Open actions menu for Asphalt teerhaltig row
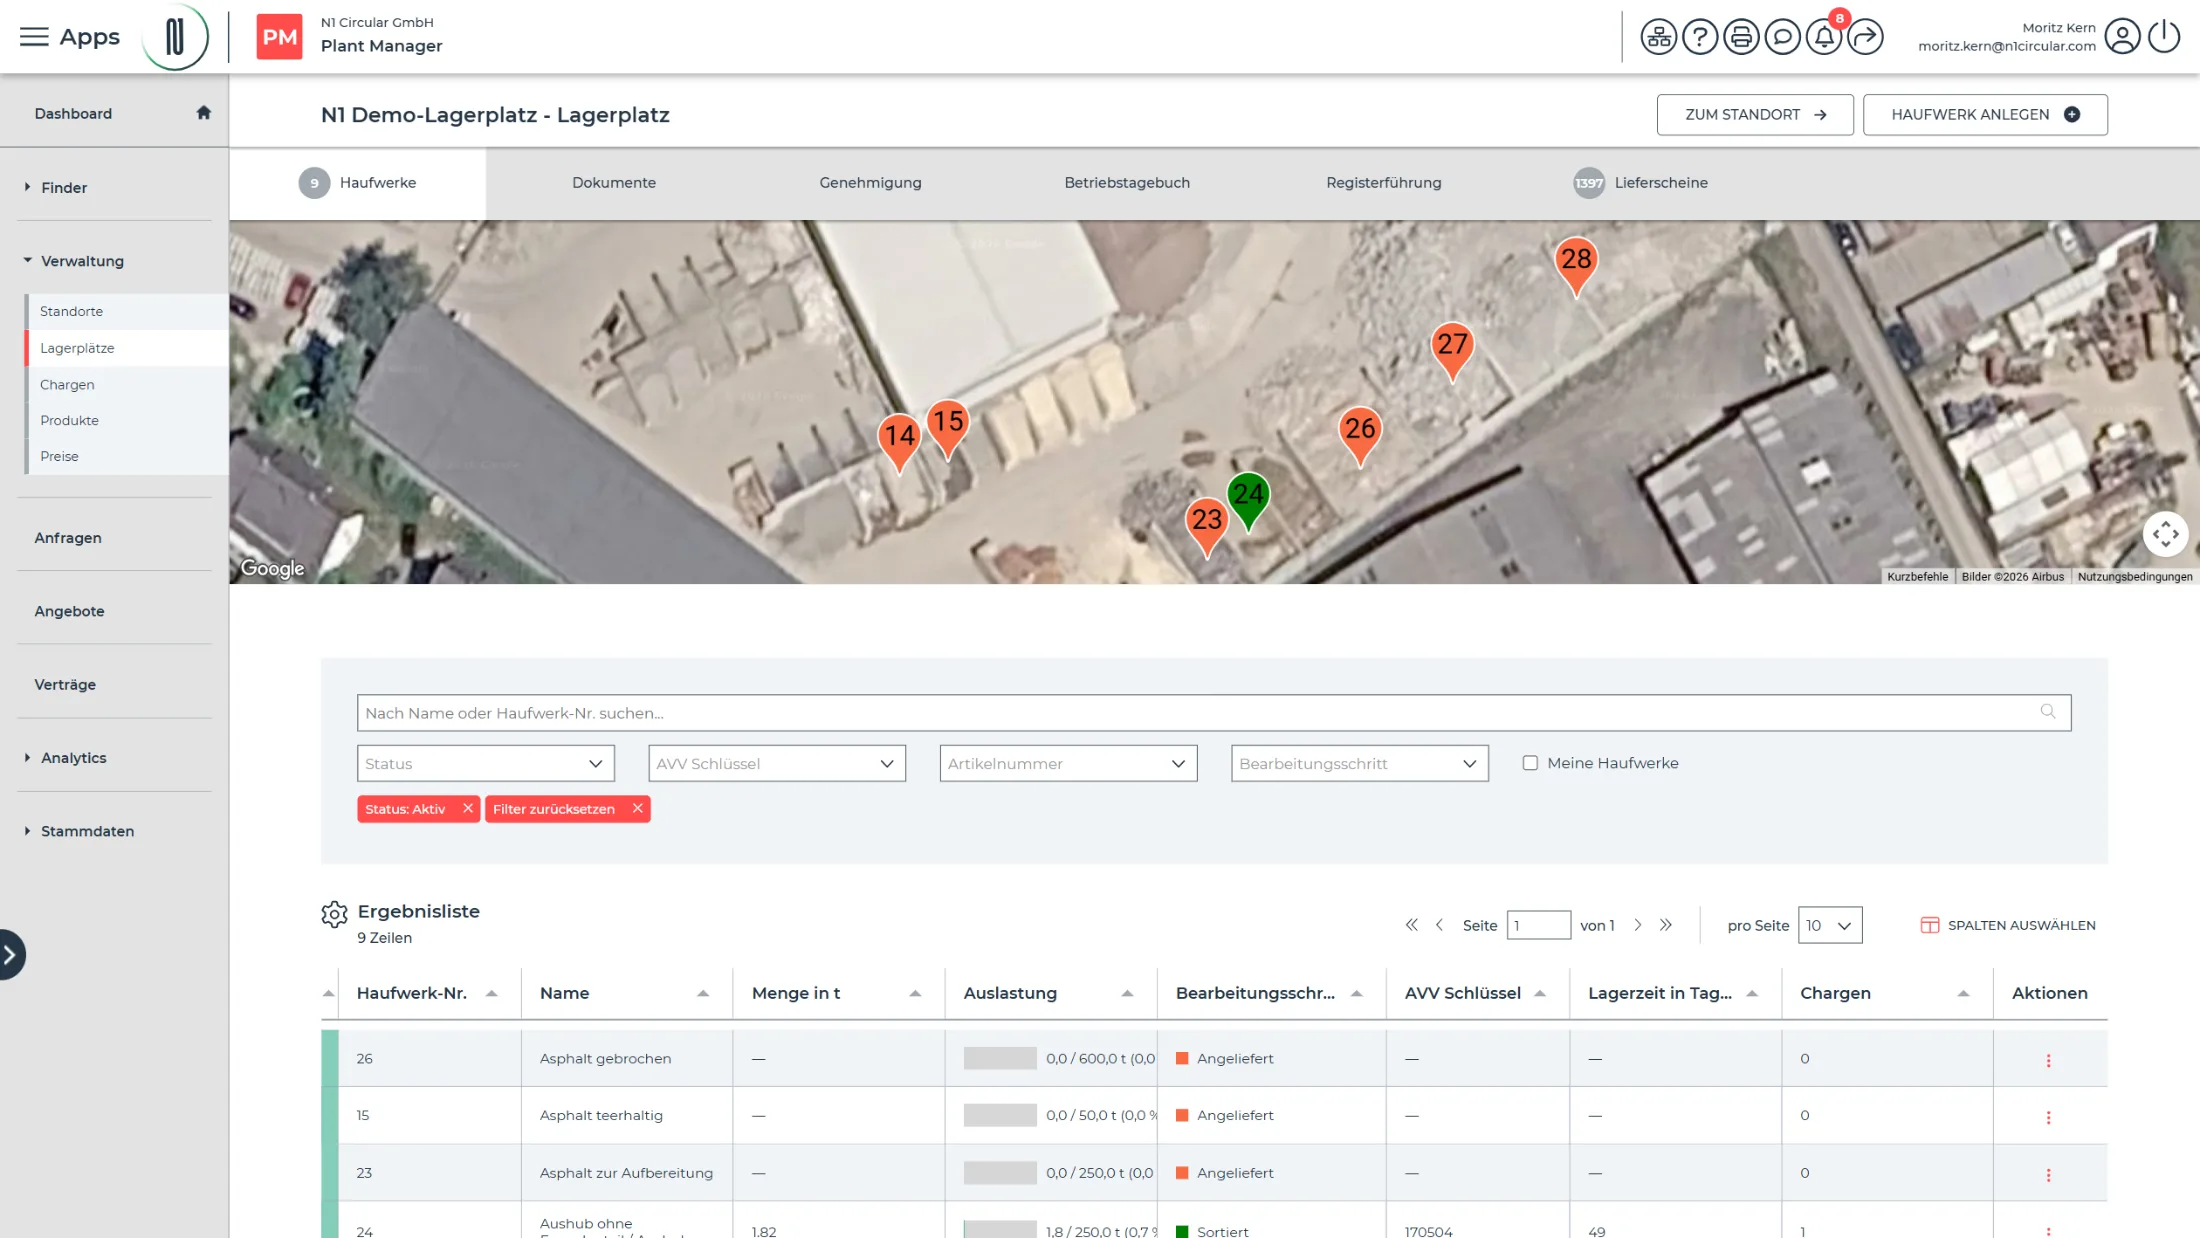The image size is (2200, 1238). pos(2048,1117)
